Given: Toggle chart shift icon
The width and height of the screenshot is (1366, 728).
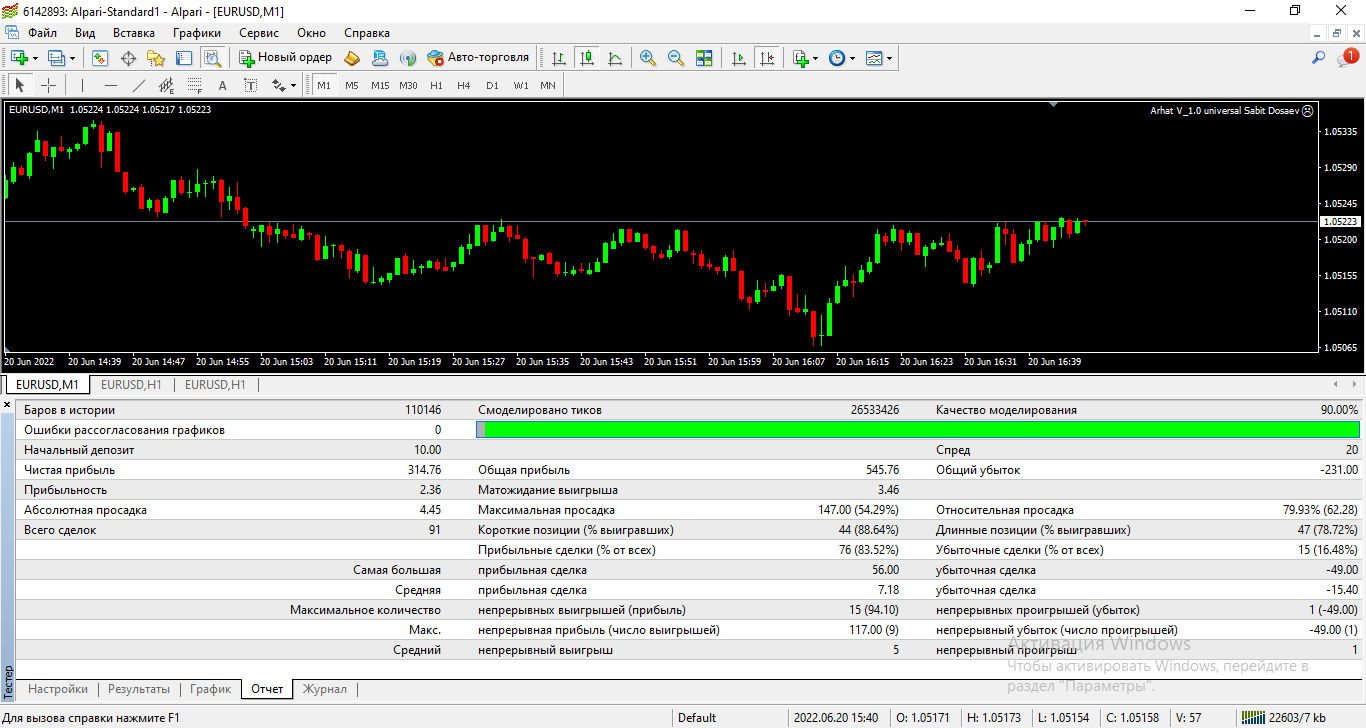Looking at the screenshot, I should click(x=767, y=58).
